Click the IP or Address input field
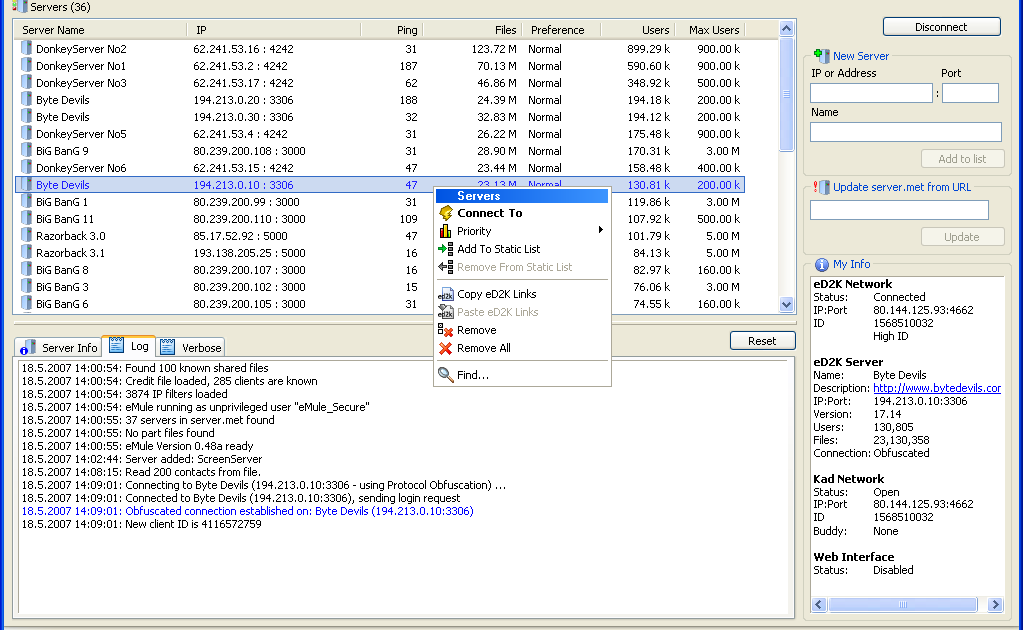 click(871, 93)
